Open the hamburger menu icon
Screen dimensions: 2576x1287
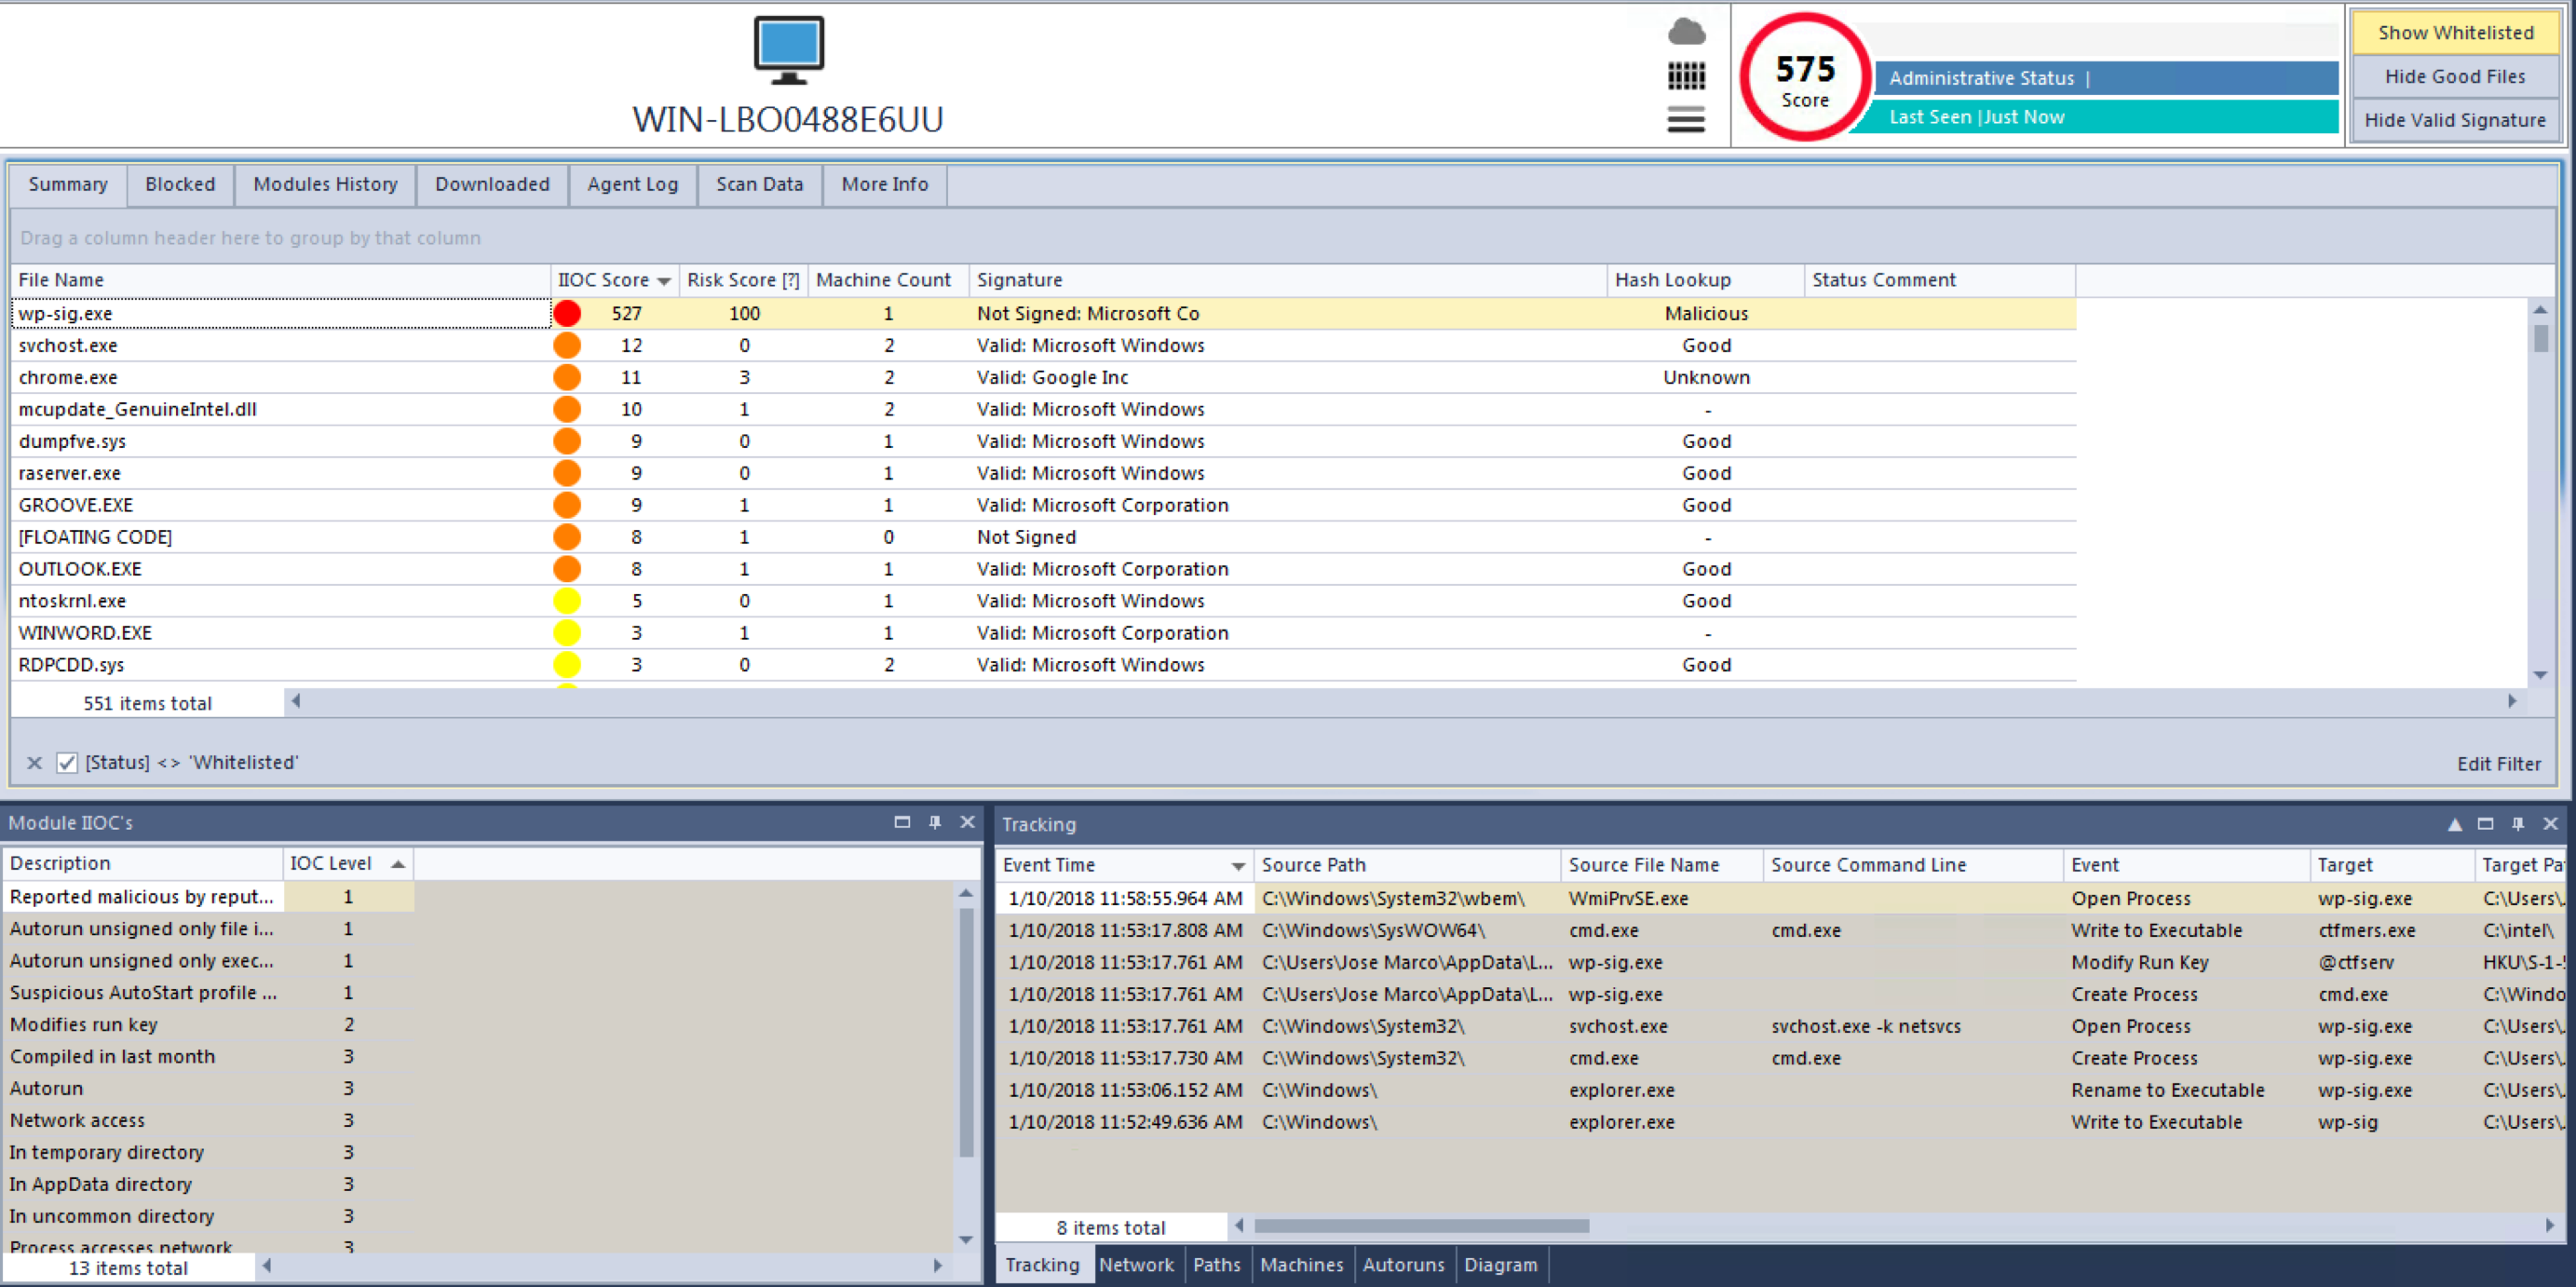click(x=1686, y=120)
